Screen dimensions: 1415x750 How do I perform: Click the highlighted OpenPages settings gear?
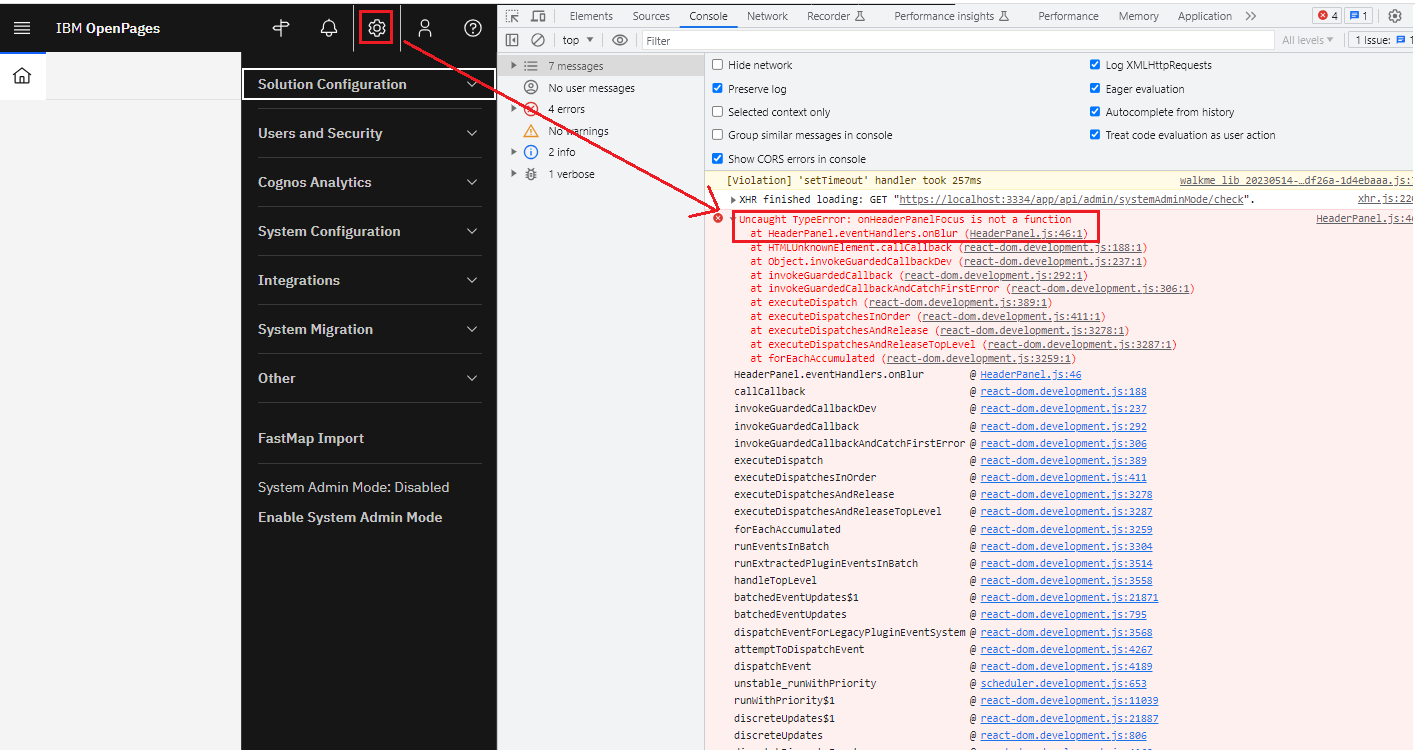coord(376,27)
